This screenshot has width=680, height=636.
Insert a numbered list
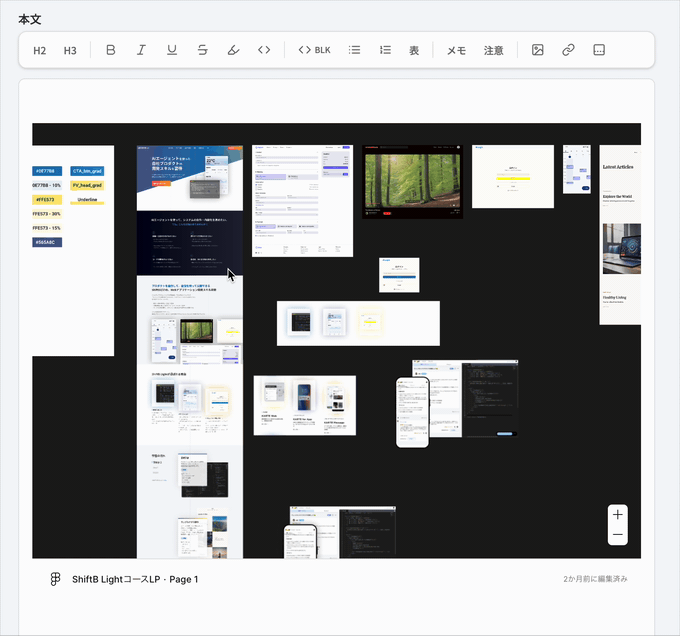coord(385,50)
